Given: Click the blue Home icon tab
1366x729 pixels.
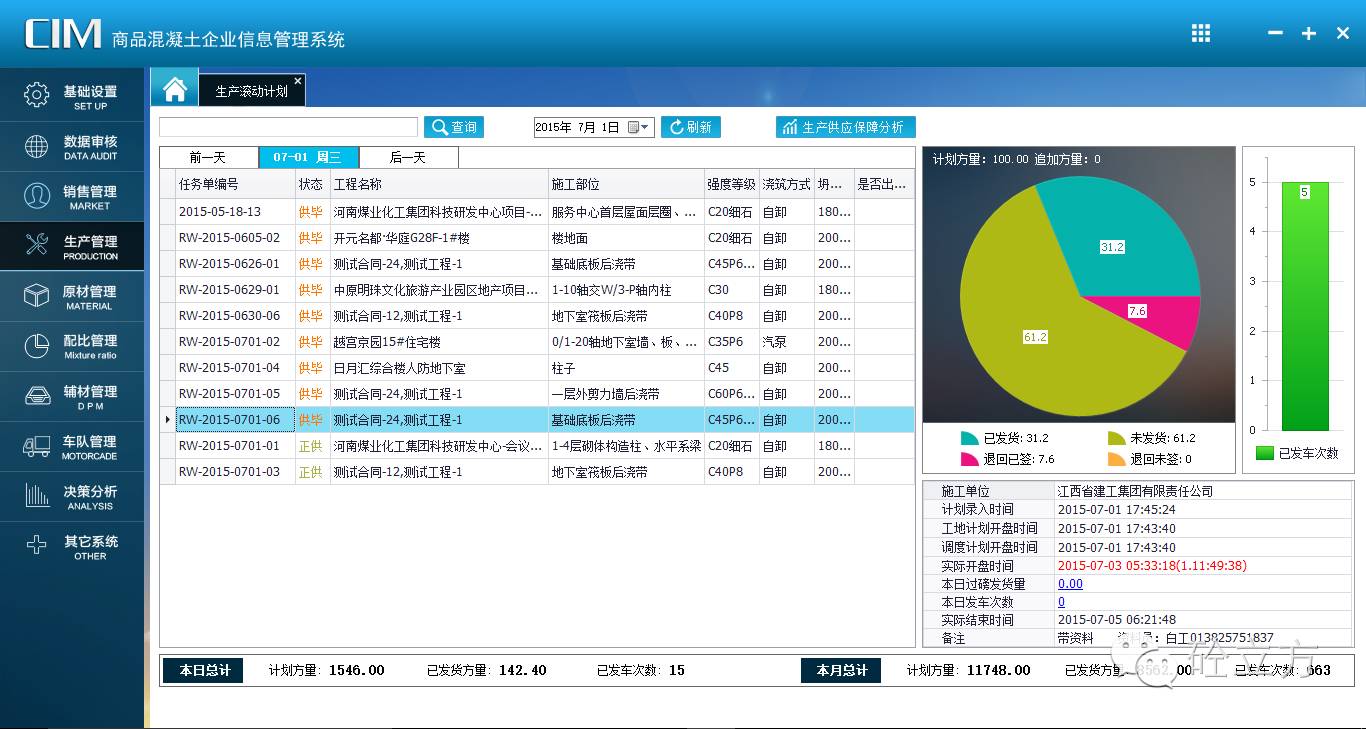Looking at the screenshot, I should pos(174,88).
